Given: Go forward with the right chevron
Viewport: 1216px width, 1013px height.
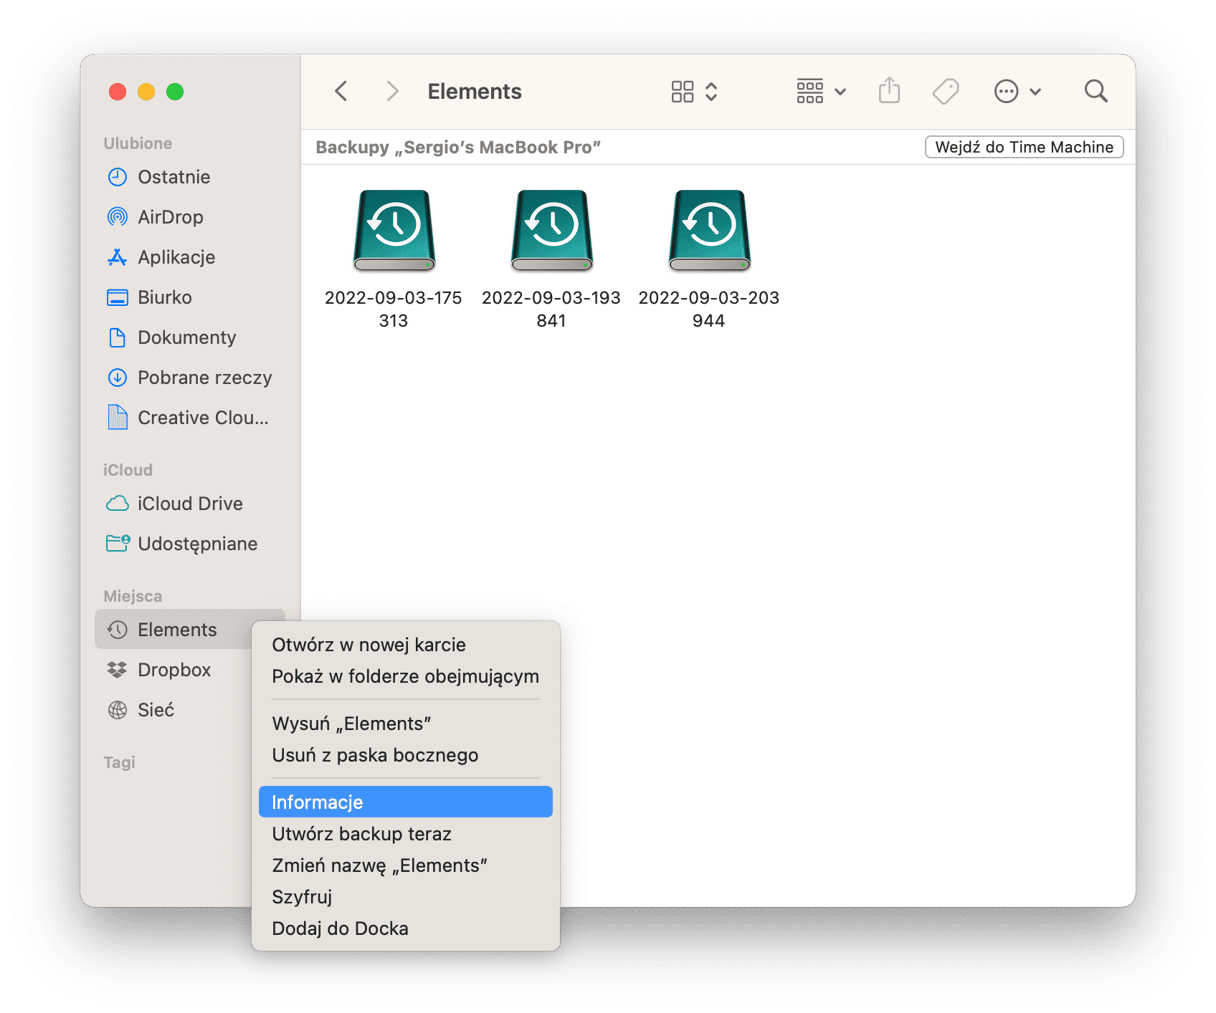Looking at the screenshot, I should pos(392,92).
